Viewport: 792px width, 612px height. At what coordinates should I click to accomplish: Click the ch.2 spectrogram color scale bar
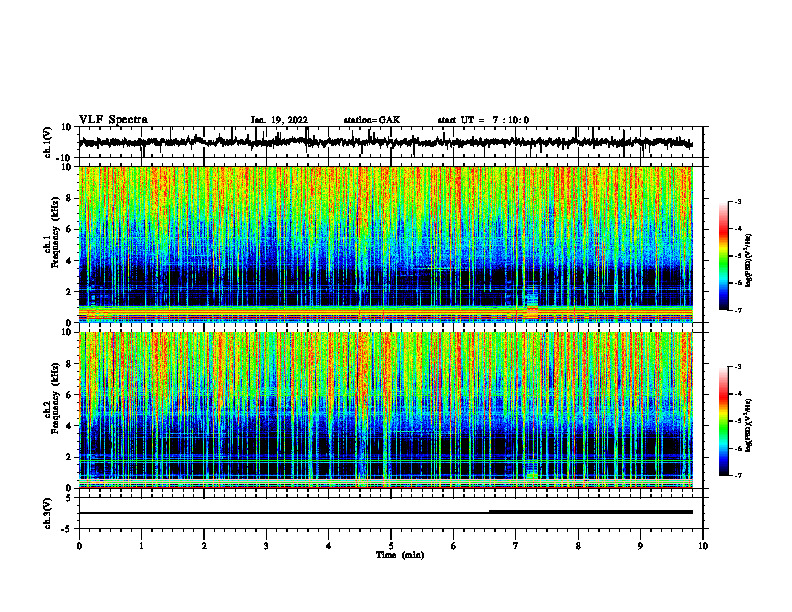tap(724, 421)
